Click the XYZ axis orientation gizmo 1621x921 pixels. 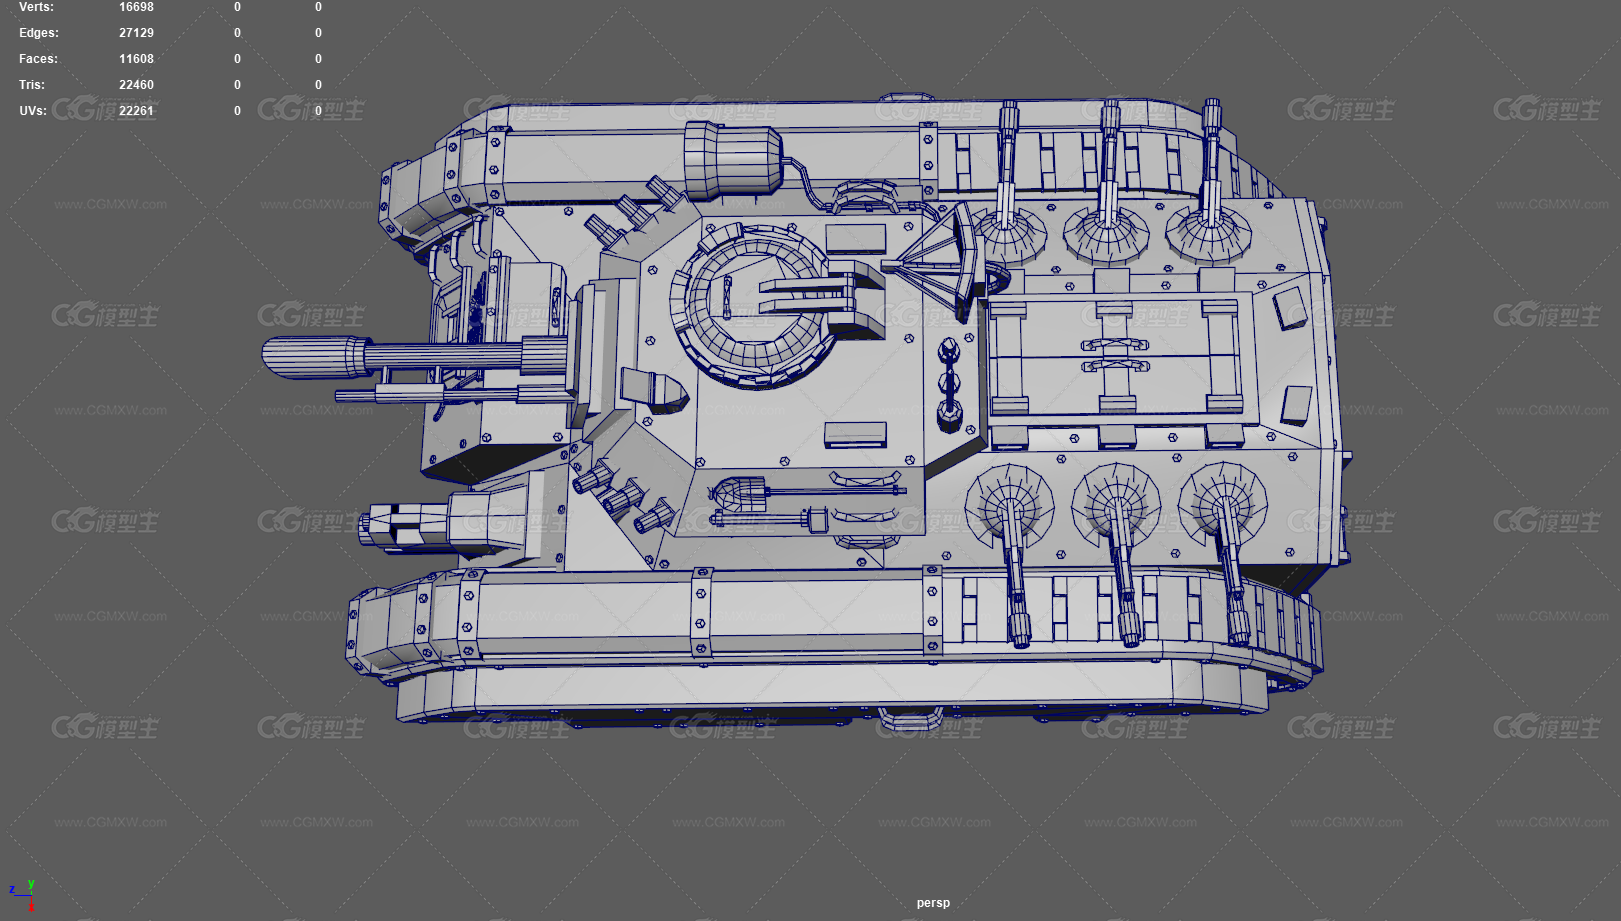click(22, 894)
